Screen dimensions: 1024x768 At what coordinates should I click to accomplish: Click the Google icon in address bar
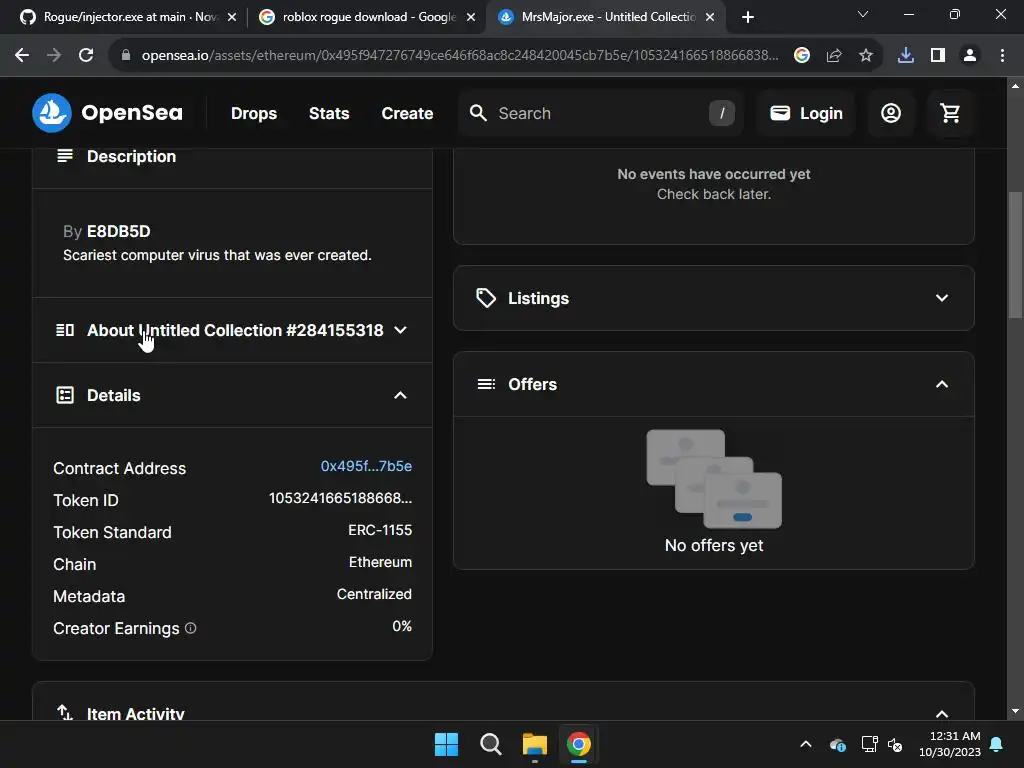[802, 56]
